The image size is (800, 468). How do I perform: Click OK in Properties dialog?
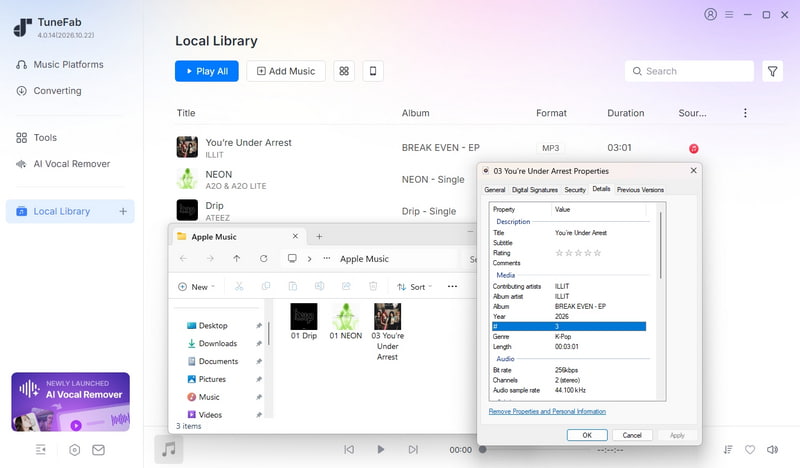click(x=587, y=435)
